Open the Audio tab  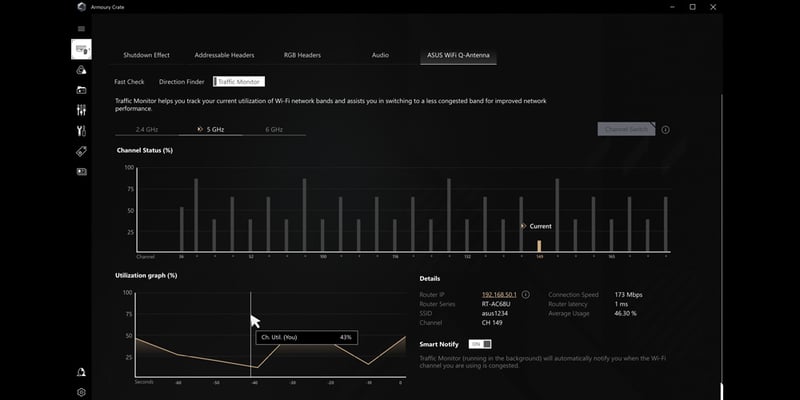tap(380, 55)
